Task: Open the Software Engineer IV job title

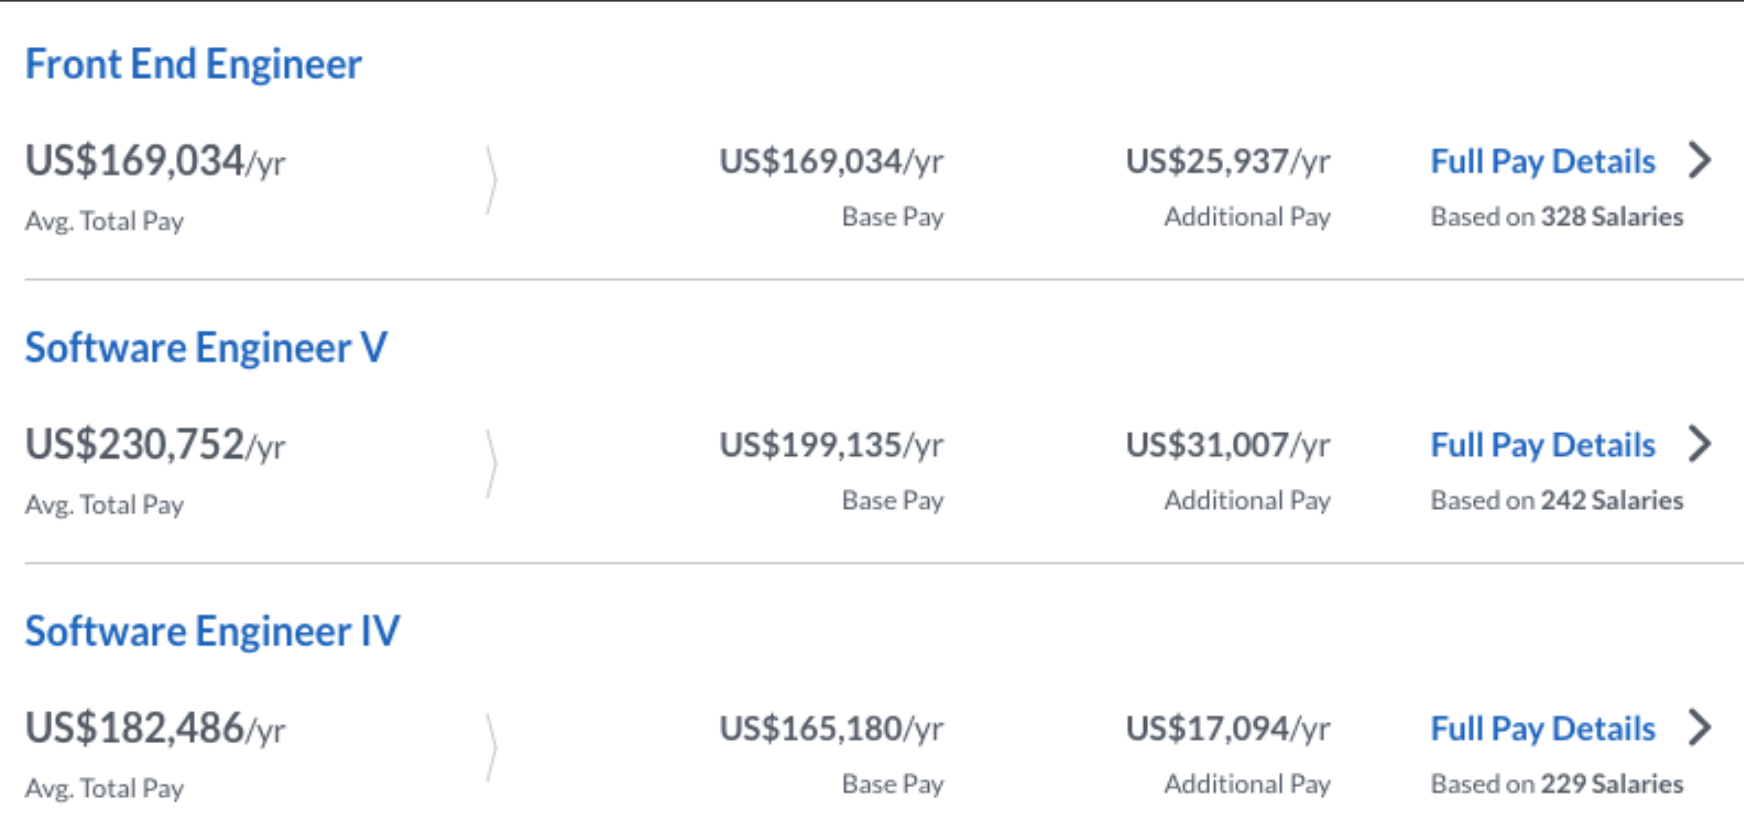Action: click(212, 632)
